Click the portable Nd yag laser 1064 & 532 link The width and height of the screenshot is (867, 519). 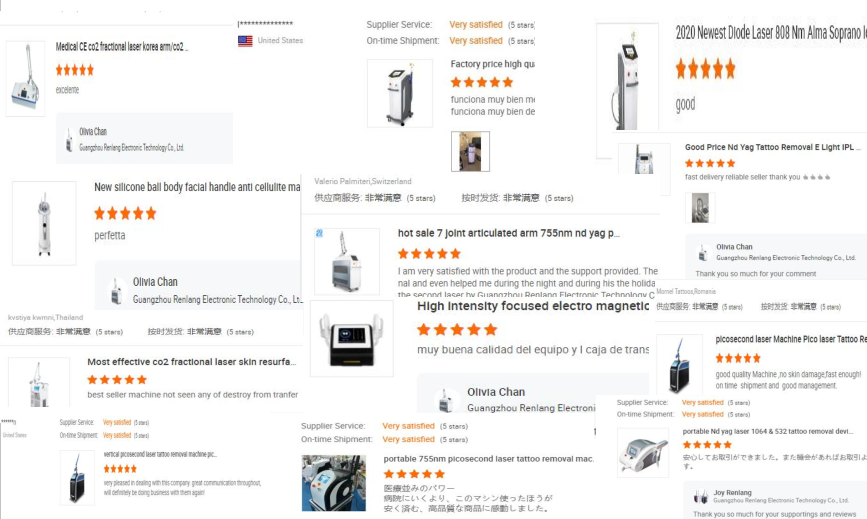click(767, 431)
